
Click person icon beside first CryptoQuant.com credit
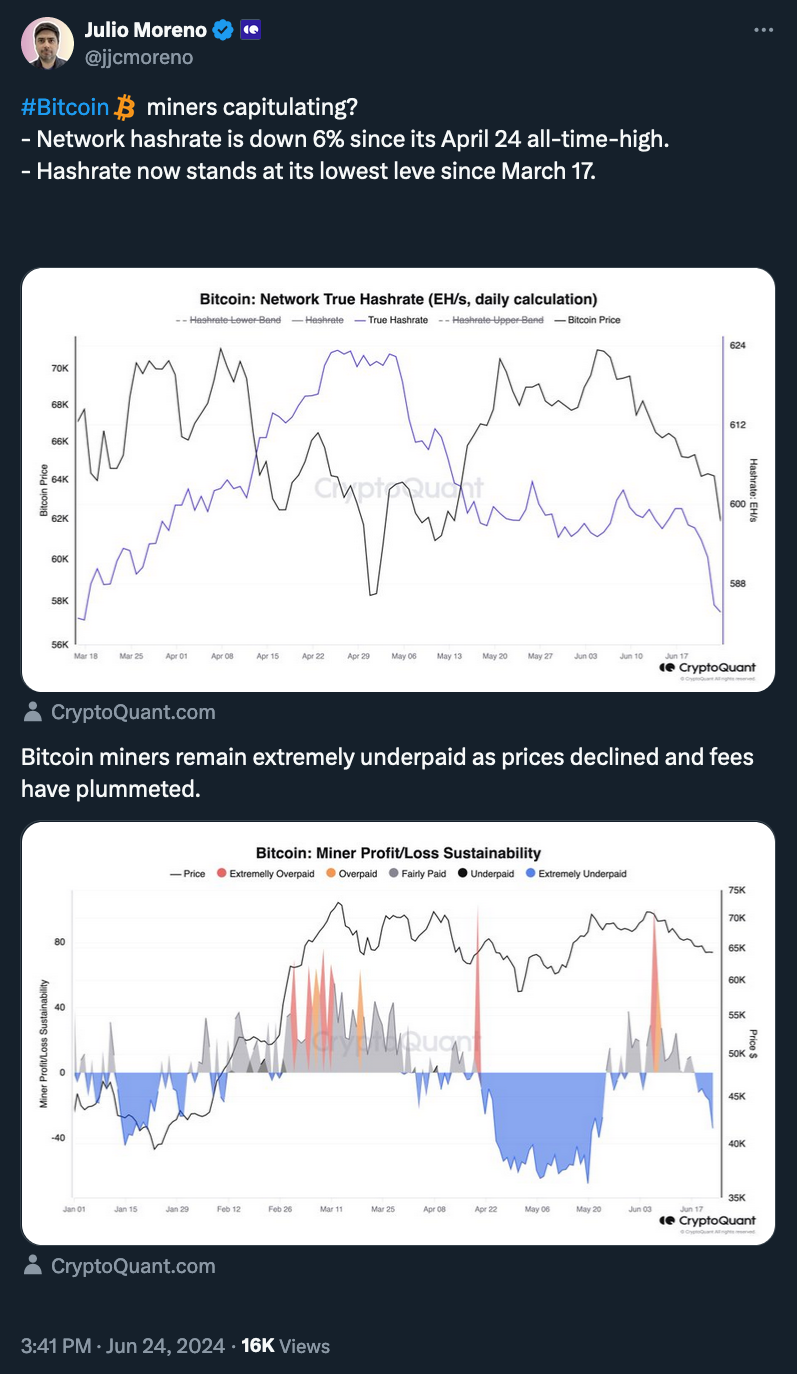tap(33, 712)
